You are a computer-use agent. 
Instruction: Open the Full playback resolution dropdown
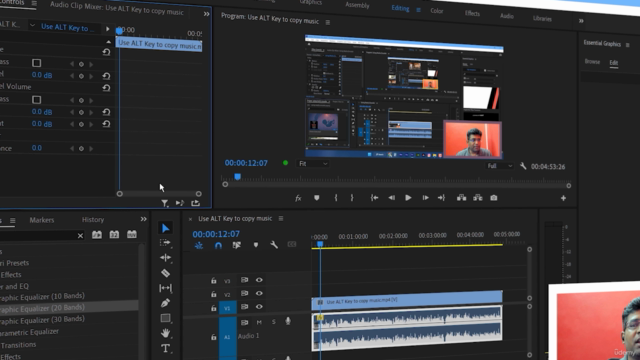click(500, 166)
